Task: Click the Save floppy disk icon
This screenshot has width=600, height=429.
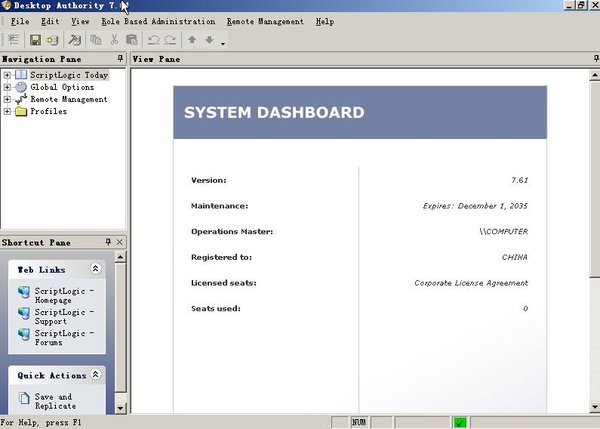Action: click(x=36, y=40)
